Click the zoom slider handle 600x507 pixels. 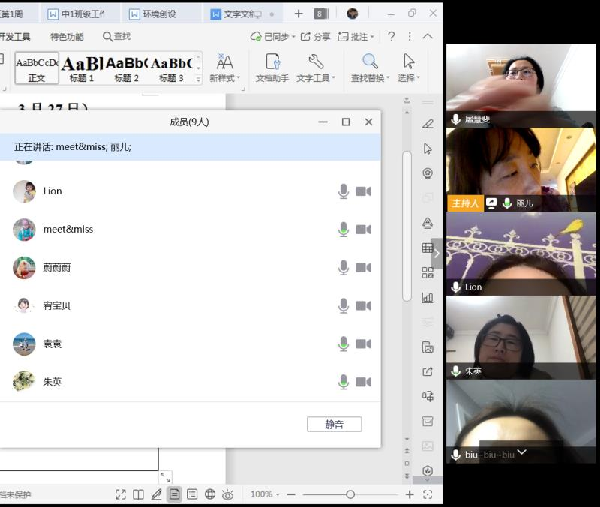click(350, 494)
